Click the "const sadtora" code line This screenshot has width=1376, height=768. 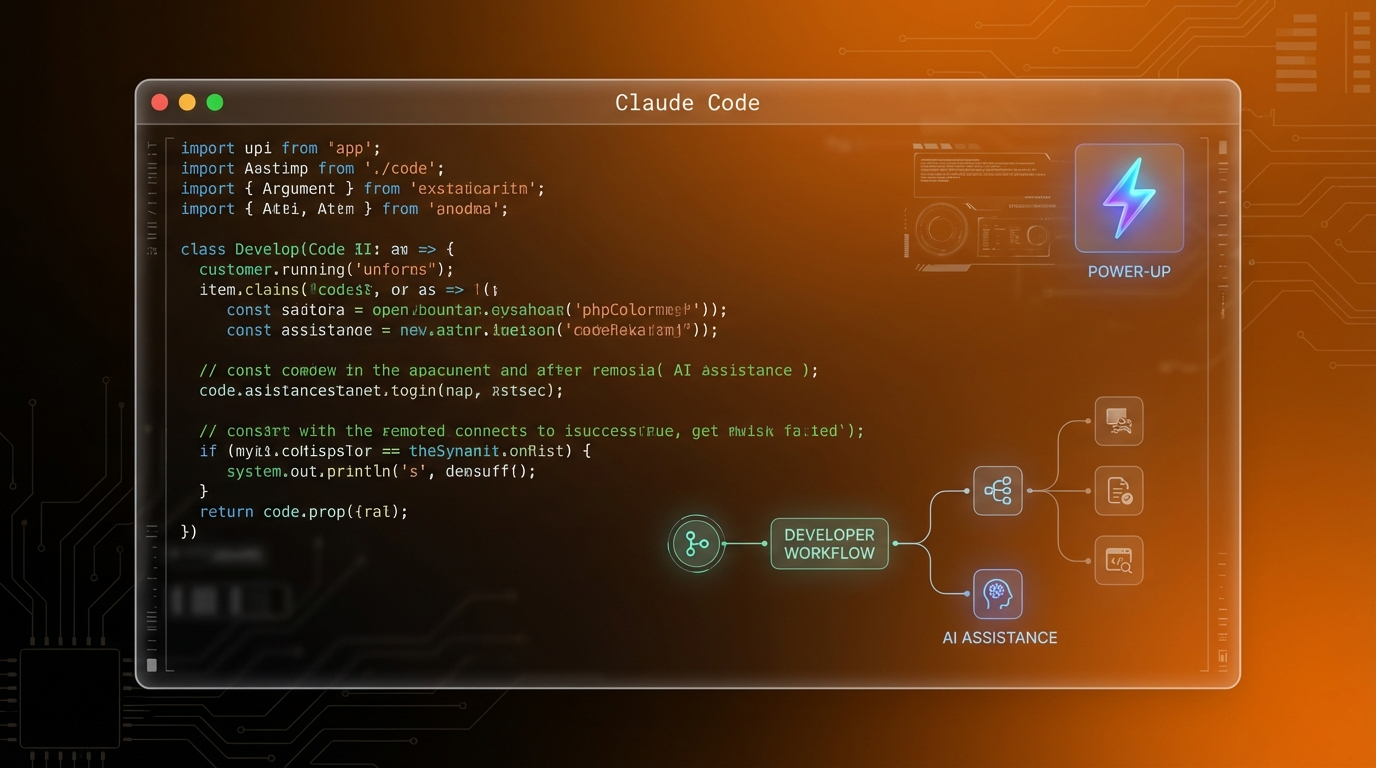tap(477, 310)
